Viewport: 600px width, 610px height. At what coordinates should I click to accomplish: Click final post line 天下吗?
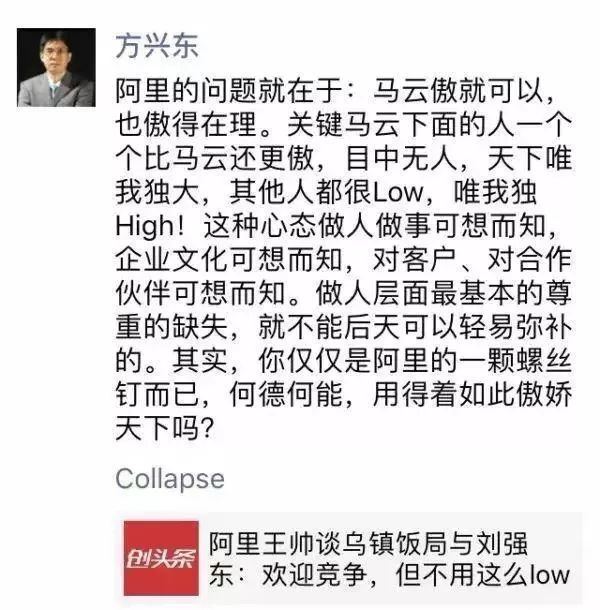pos(165,429)
